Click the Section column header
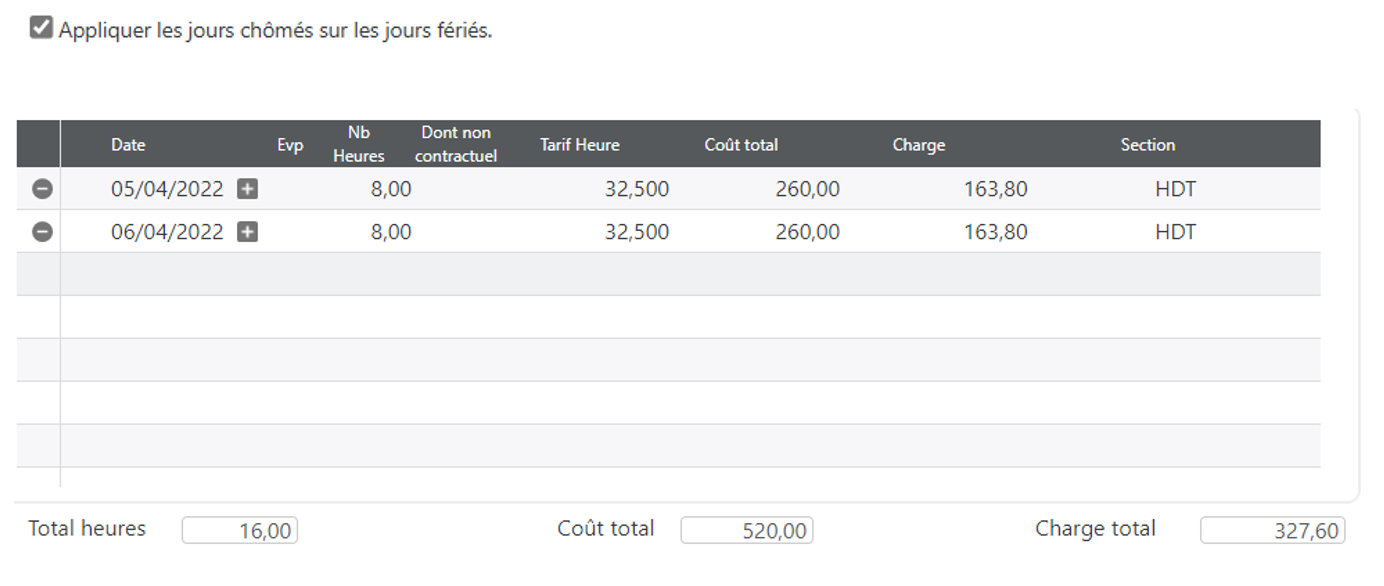Screen dimensions: 1384x586 click(1147, 145)
